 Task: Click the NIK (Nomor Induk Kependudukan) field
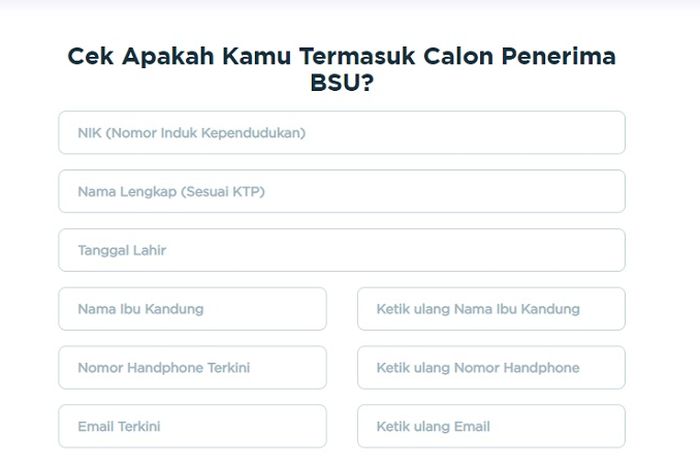pyautogui.click(x=341, y=132)
